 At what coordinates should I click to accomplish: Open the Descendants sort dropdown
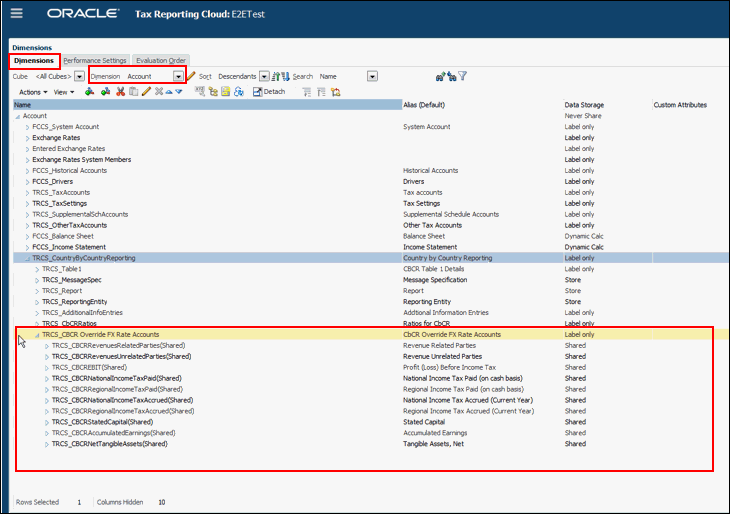click(264, 76)
